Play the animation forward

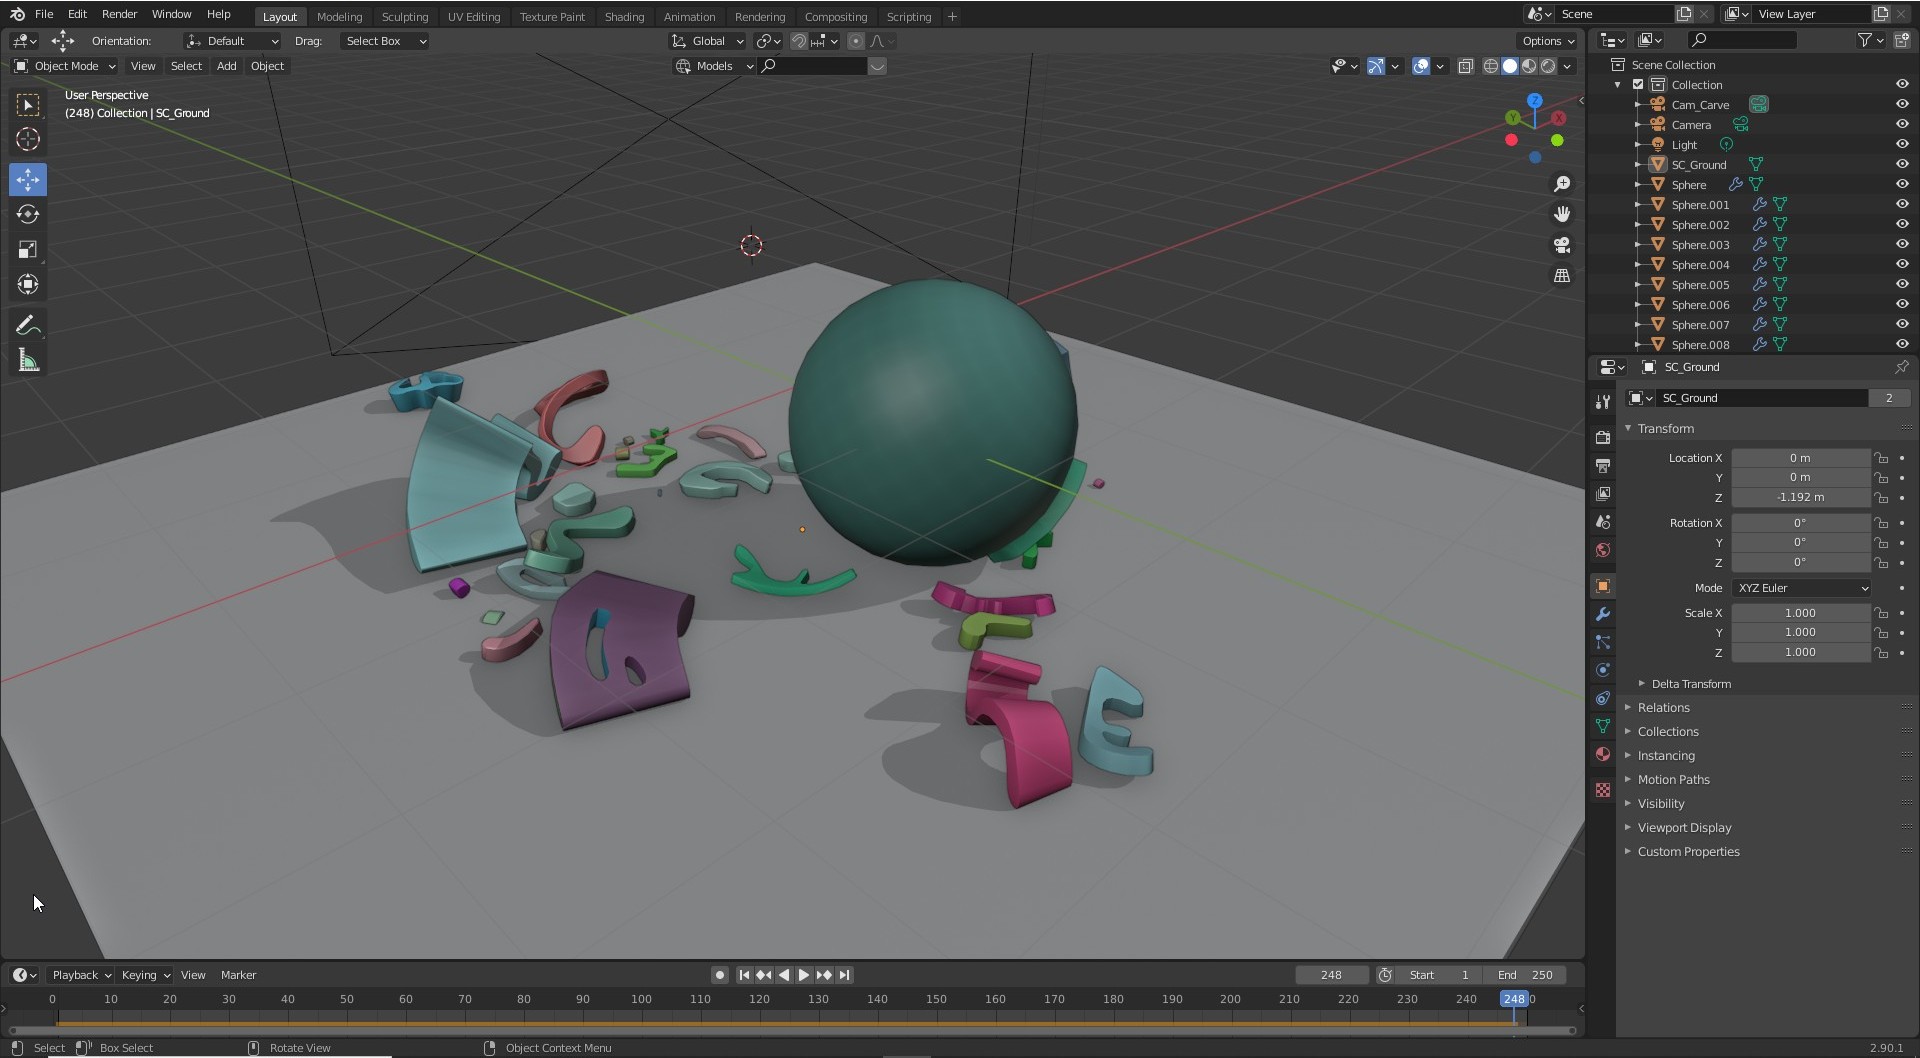[x=804, y=975]
